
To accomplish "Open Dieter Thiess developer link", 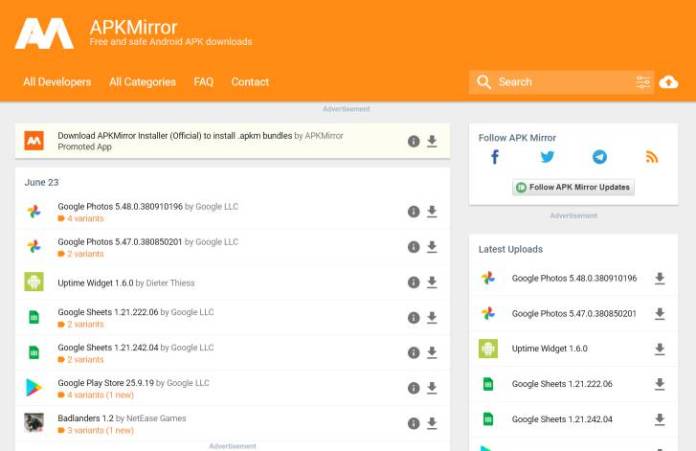I will (170, 283).
